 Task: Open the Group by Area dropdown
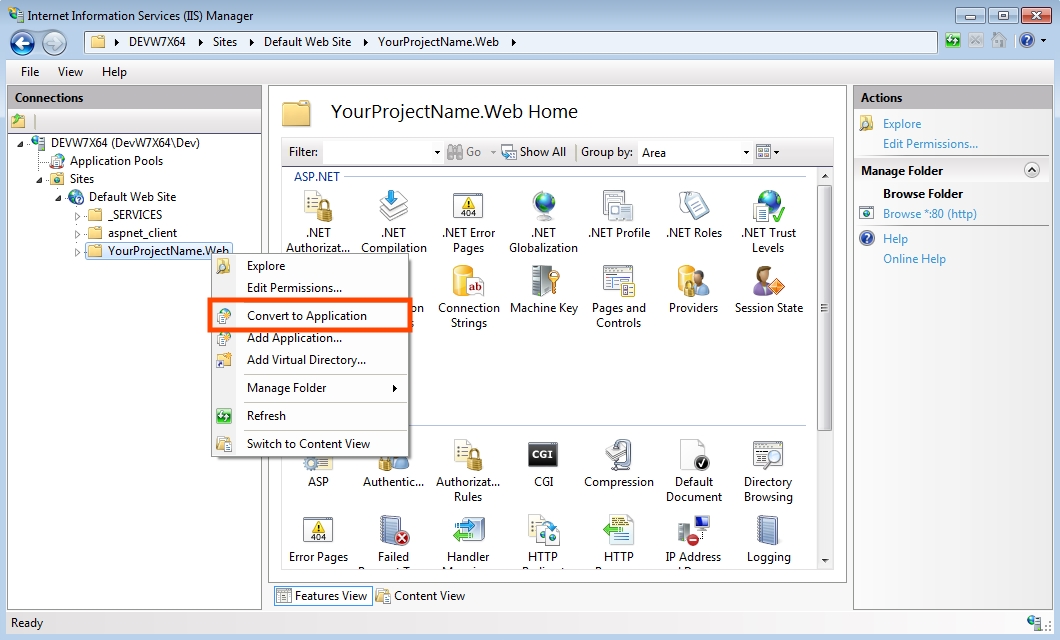[695, 152]
